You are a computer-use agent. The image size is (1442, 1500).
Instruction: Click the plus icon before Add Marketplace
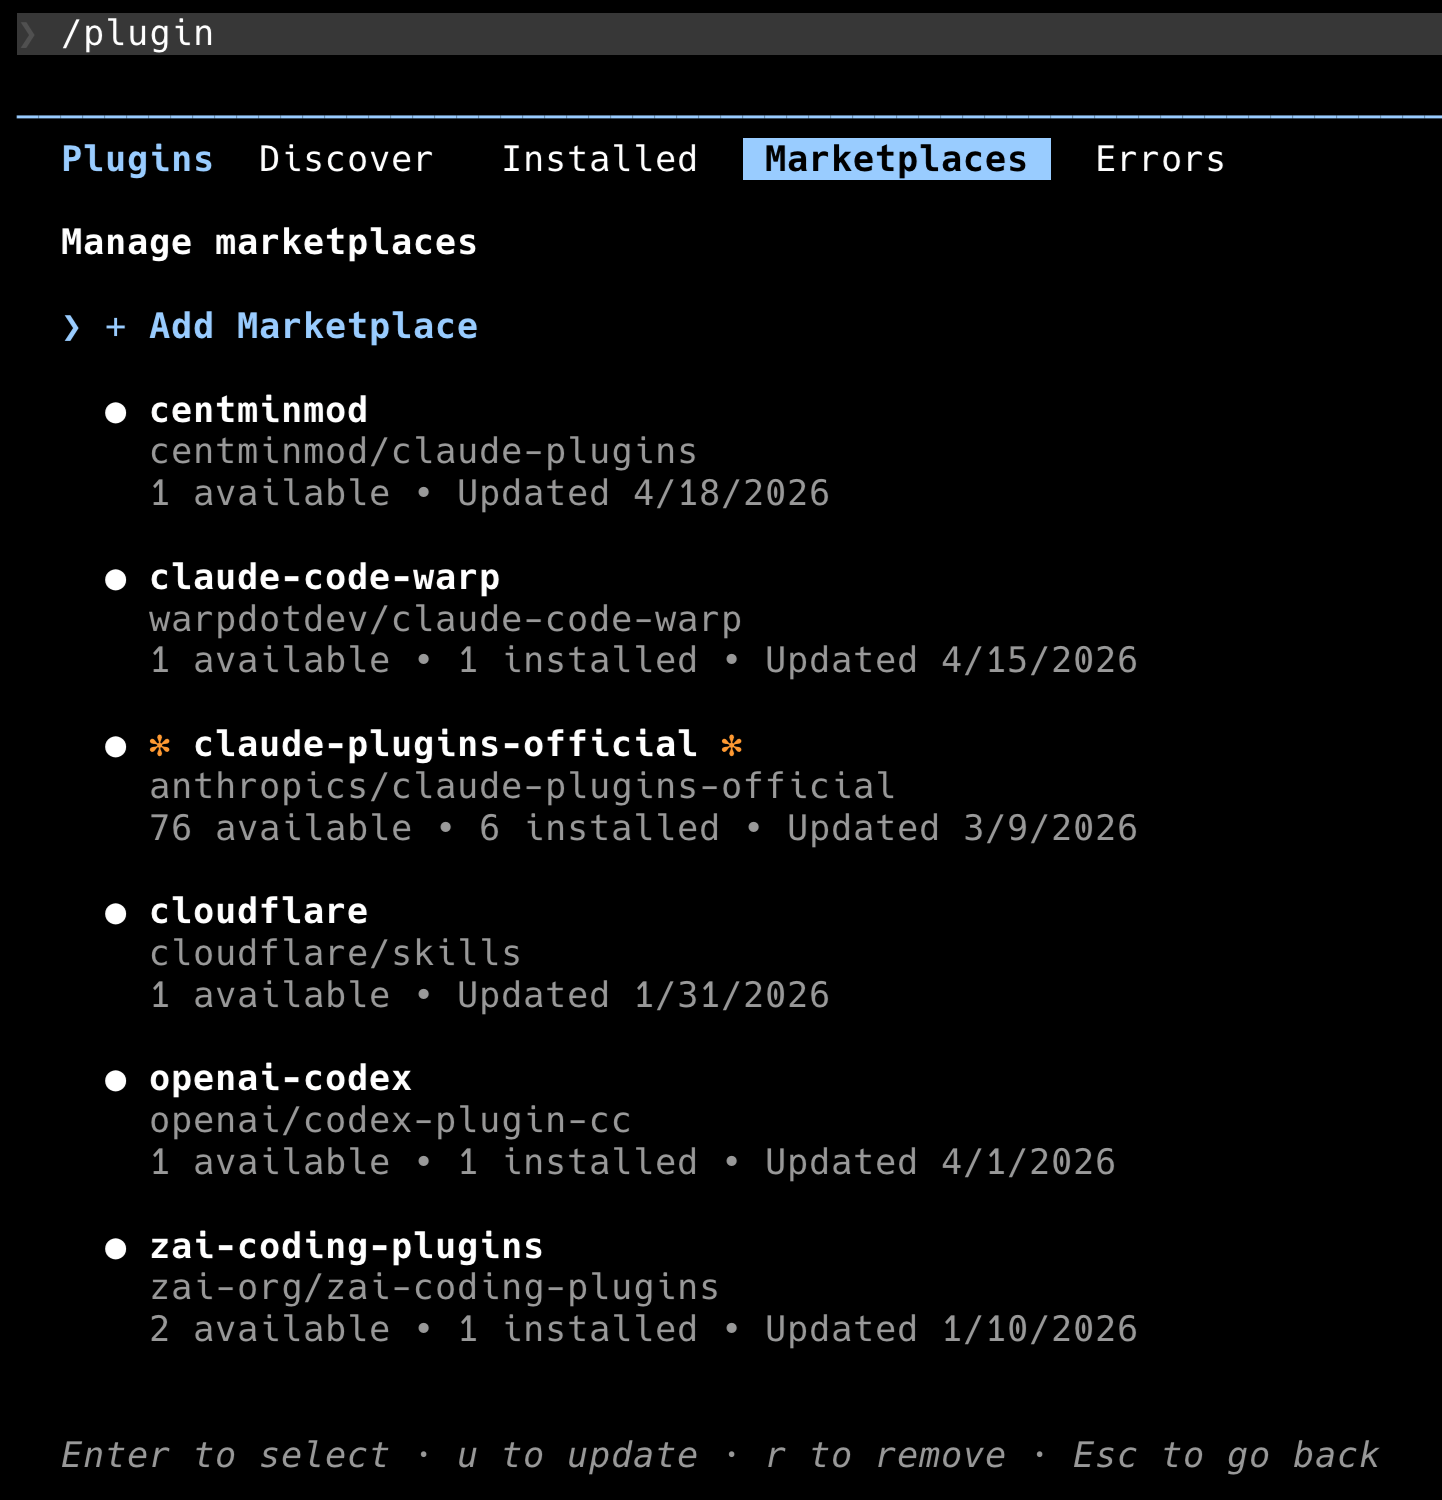[x=116, y=327]
